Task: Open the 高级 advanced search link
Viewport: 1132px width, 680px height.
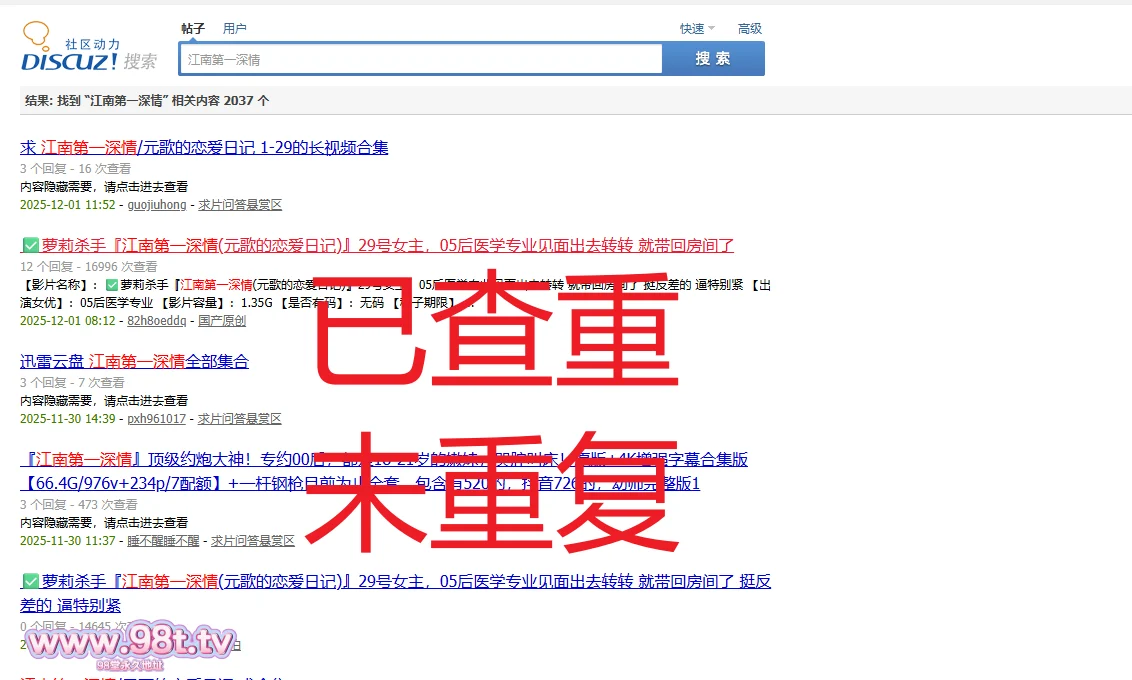Action: pos(749,29)
